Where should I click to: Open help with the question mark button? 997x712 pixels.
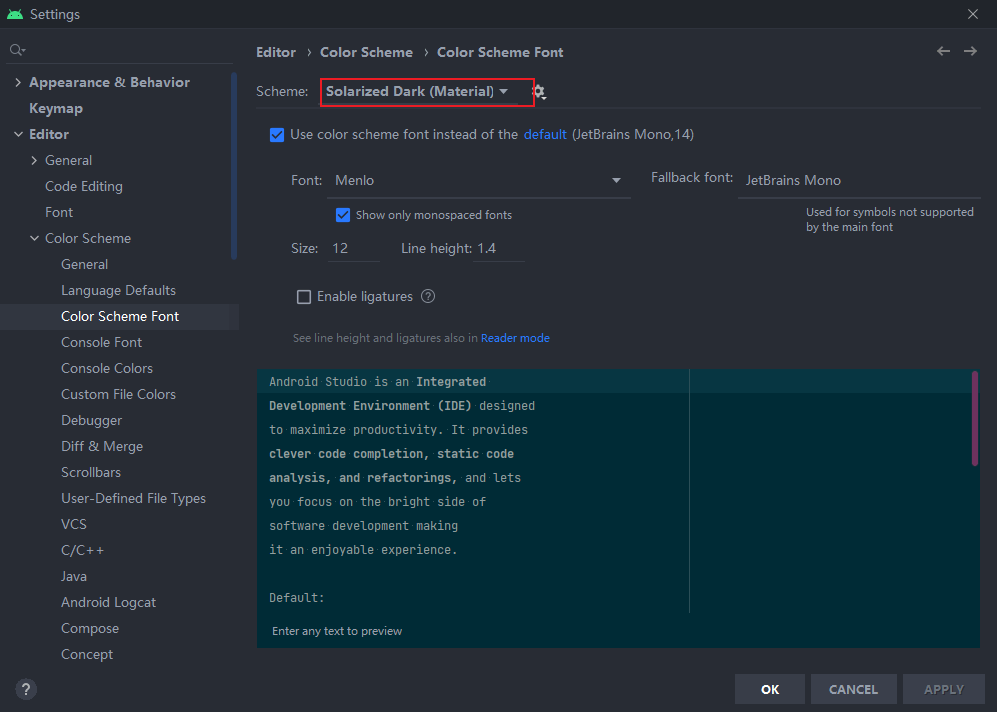(26, 689)
